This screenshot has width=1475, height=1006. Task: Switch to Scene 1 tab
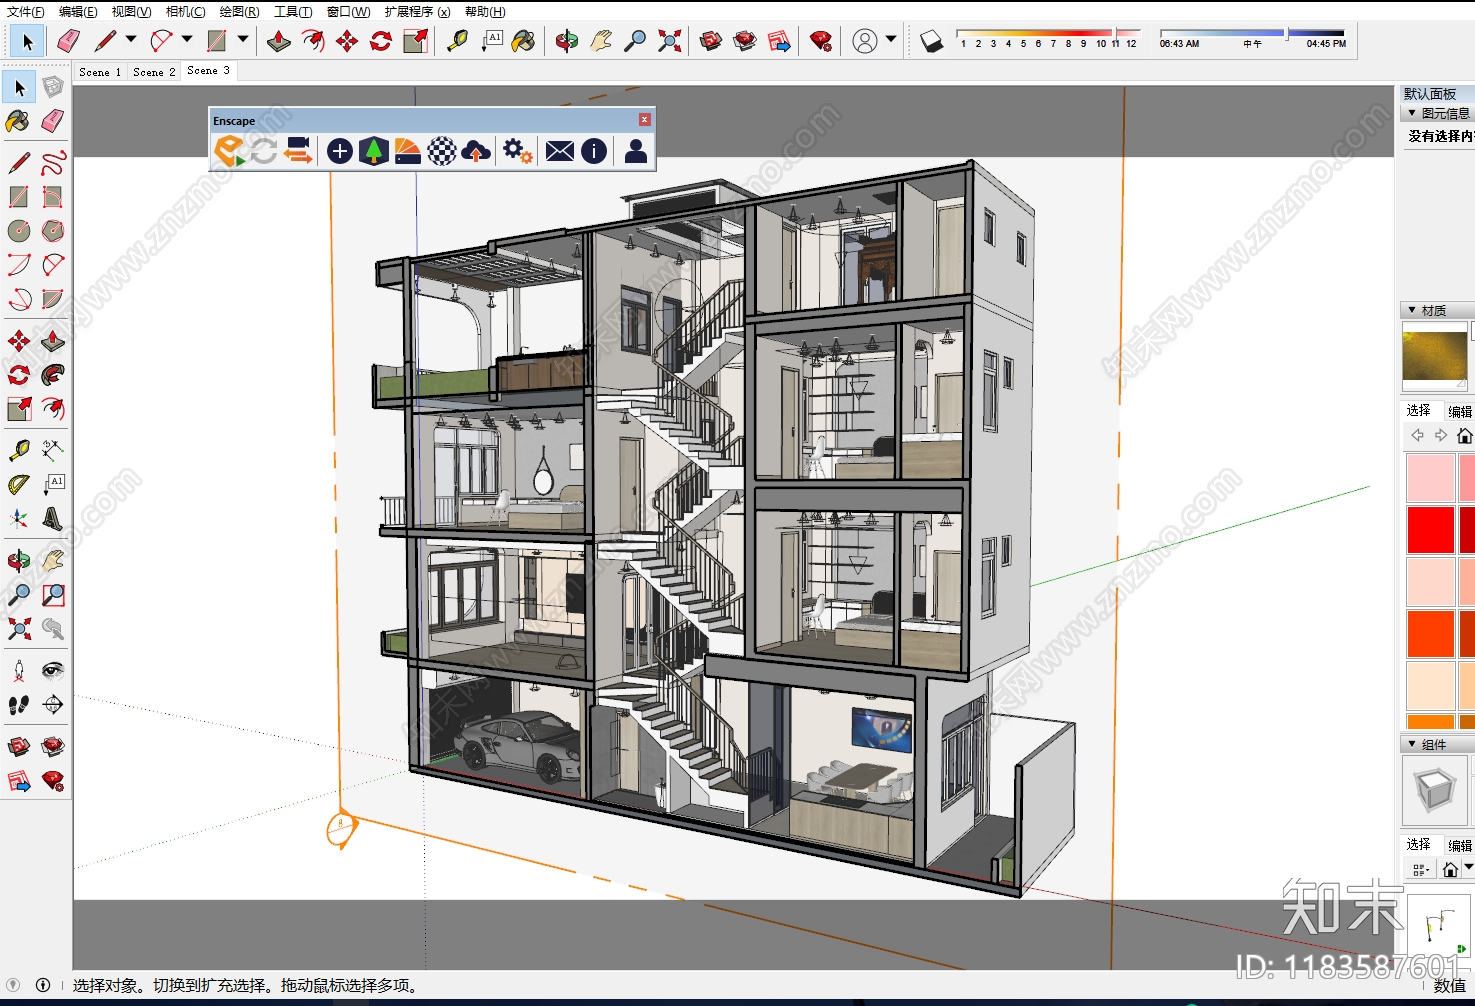(100, 72)
